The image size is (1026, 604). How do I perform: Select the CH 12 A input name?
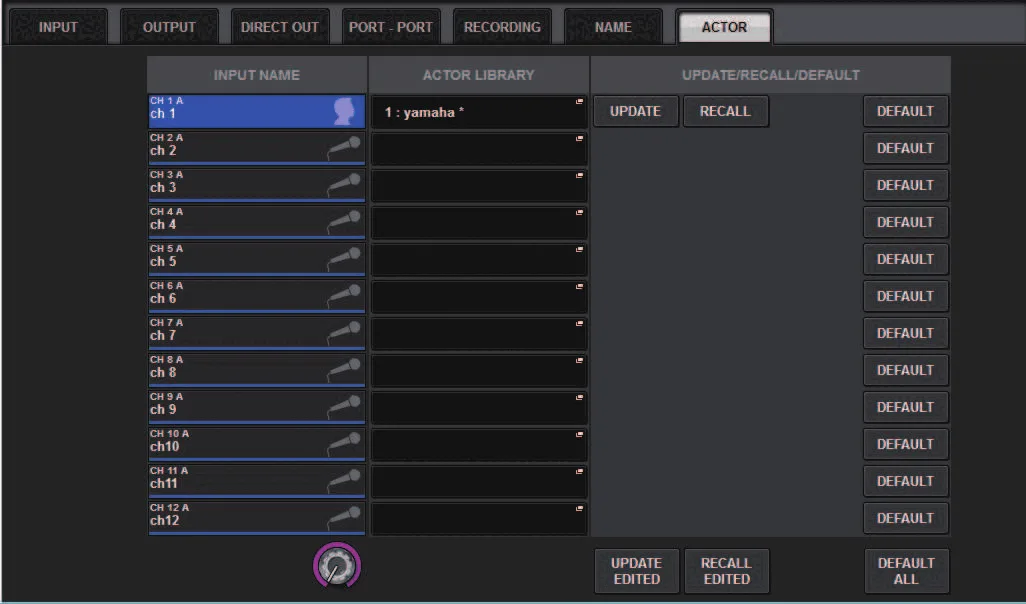(256, 518)
